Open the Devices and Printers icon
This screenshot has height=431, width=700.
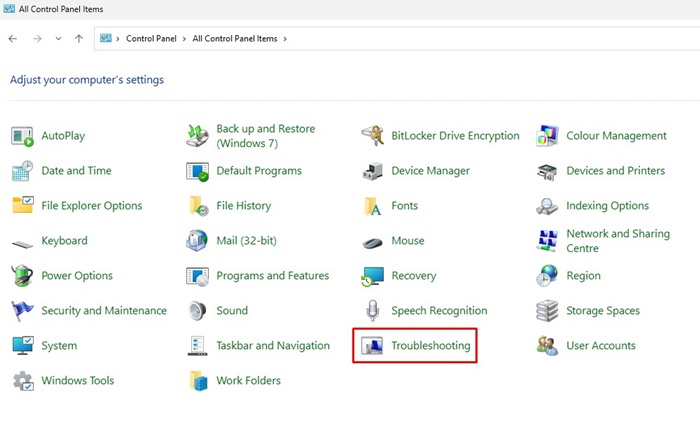point(547,171)
